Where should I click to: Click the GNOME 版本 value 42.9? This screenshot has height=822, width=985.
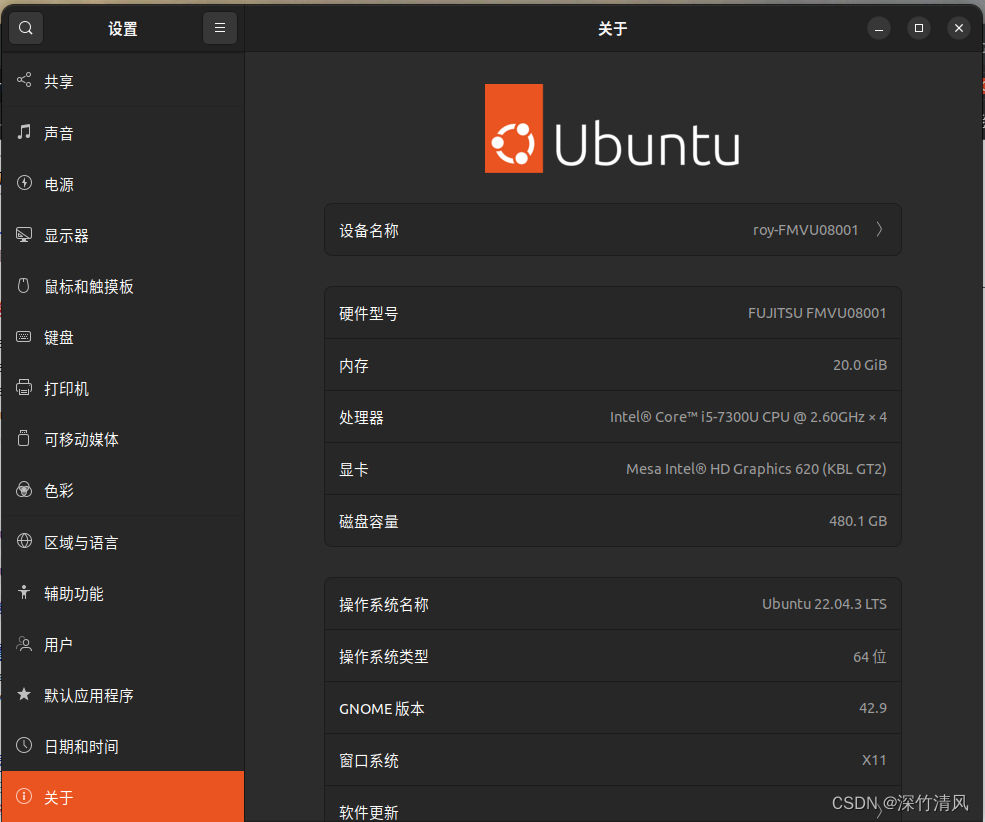pyautogui.click(x=873, y=708)
